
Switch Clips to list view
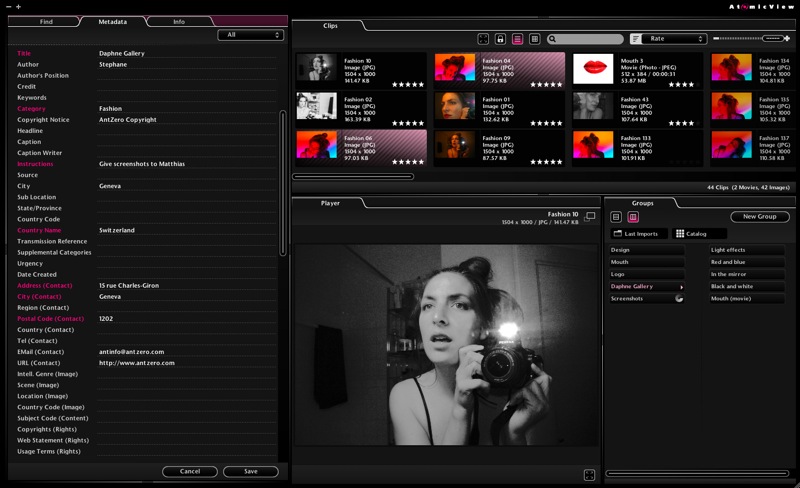[517, 39]
